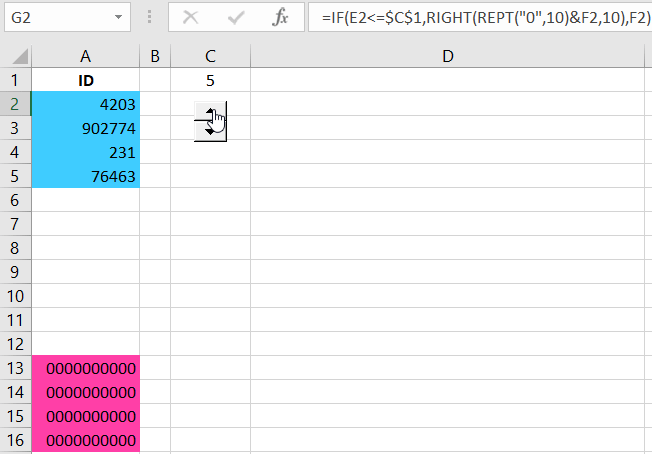652x454 pixels.
Task: Select row 2 header
Action: 15,104
